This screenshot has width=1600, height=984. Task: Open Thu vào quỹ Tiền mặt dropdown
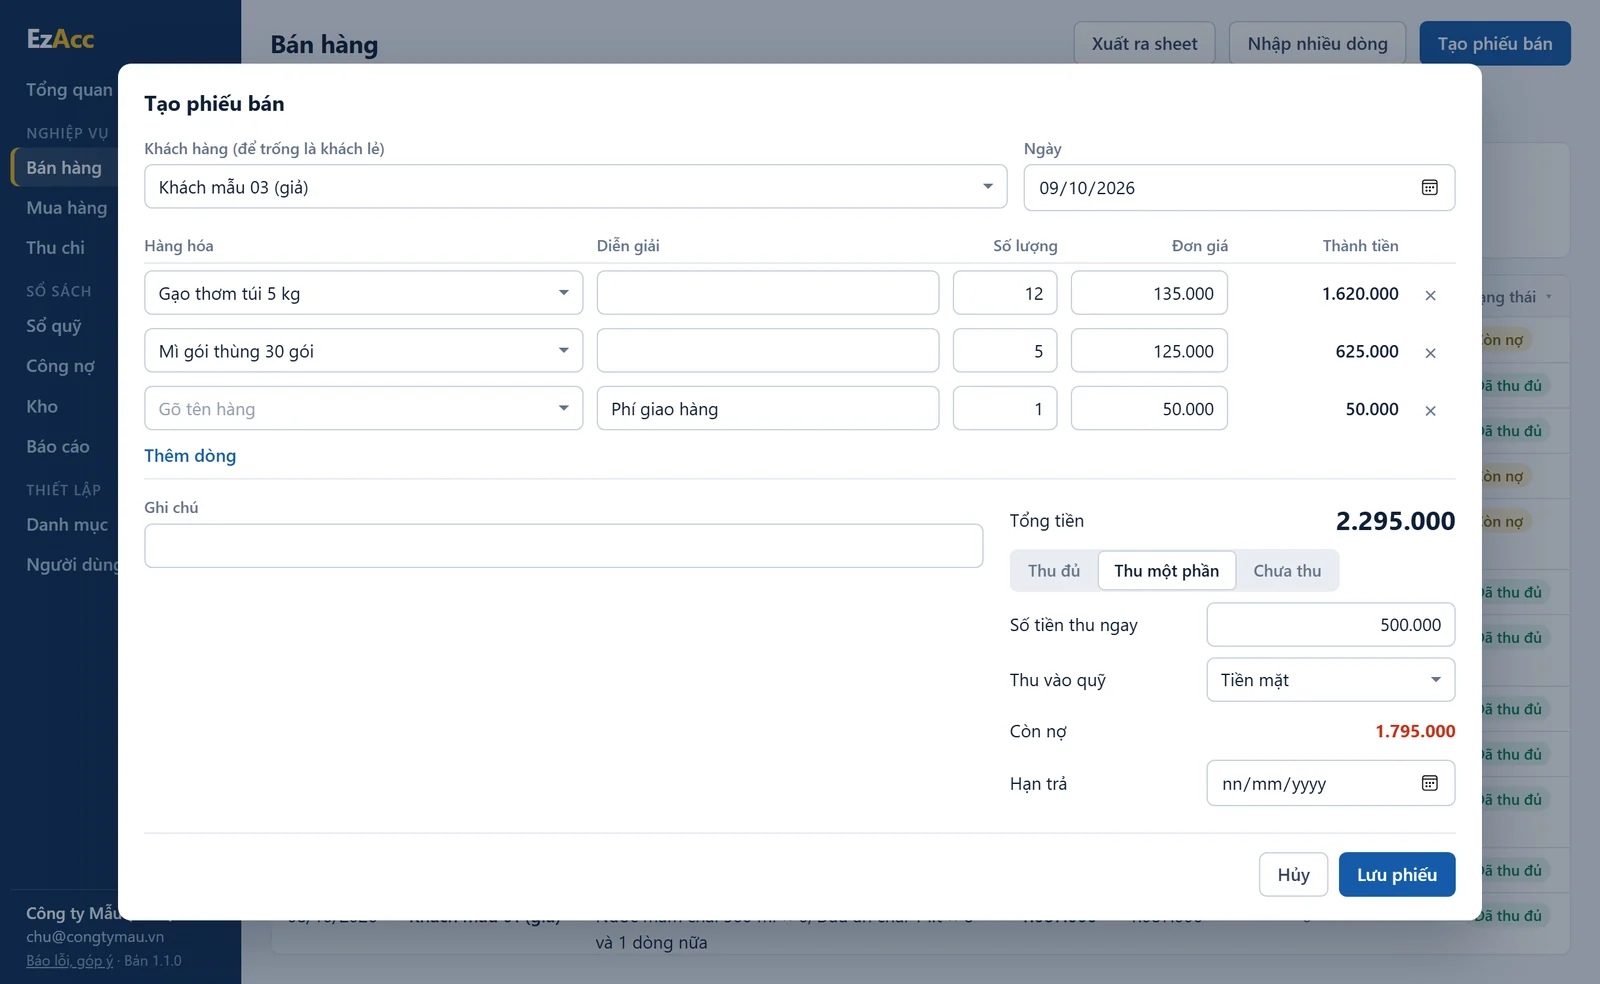coord(1330,680)
